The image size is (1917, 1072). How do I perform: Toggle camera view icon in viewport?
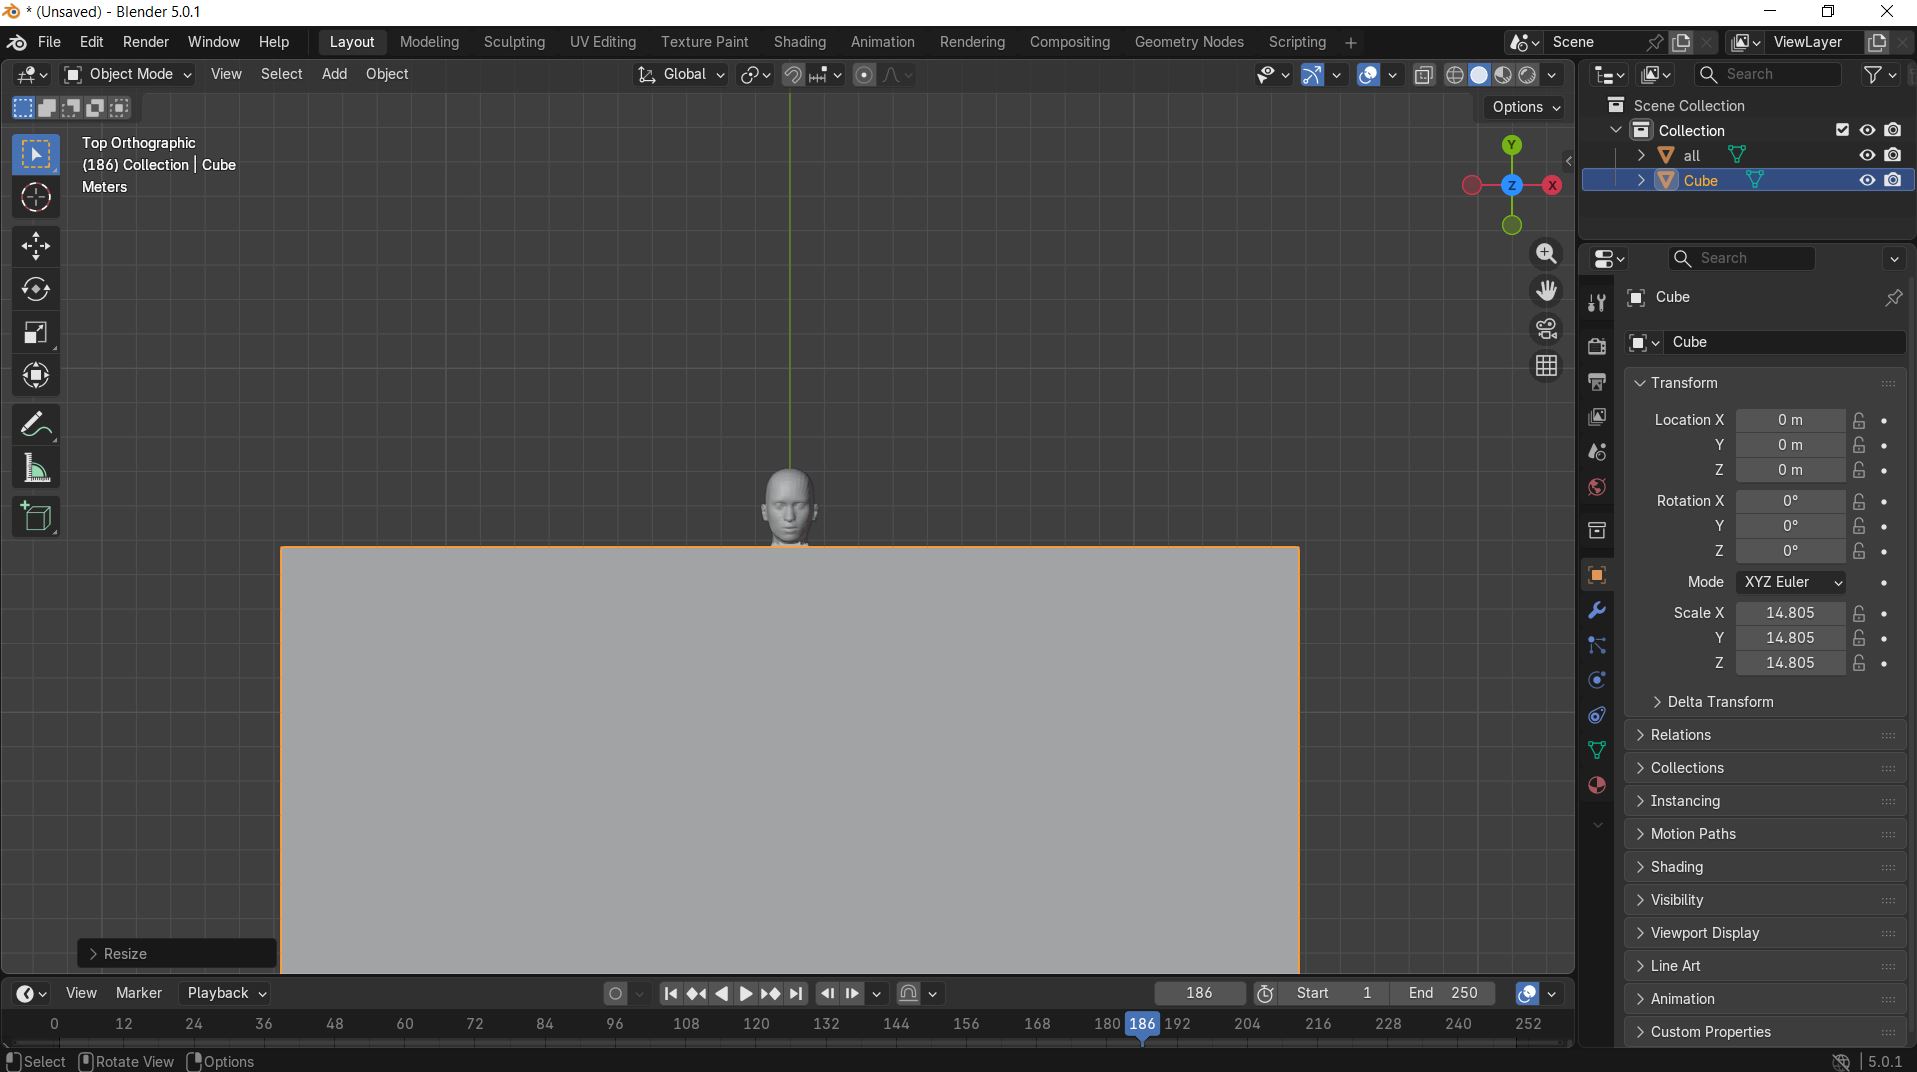(x=1546, y=328)
